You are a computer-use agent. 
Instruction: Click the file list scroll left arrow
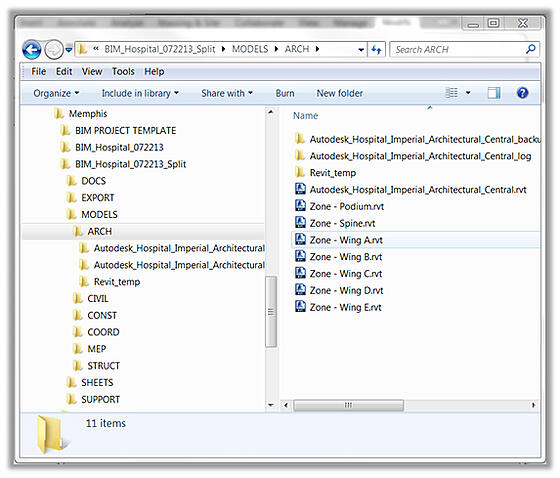click(286, 405)
